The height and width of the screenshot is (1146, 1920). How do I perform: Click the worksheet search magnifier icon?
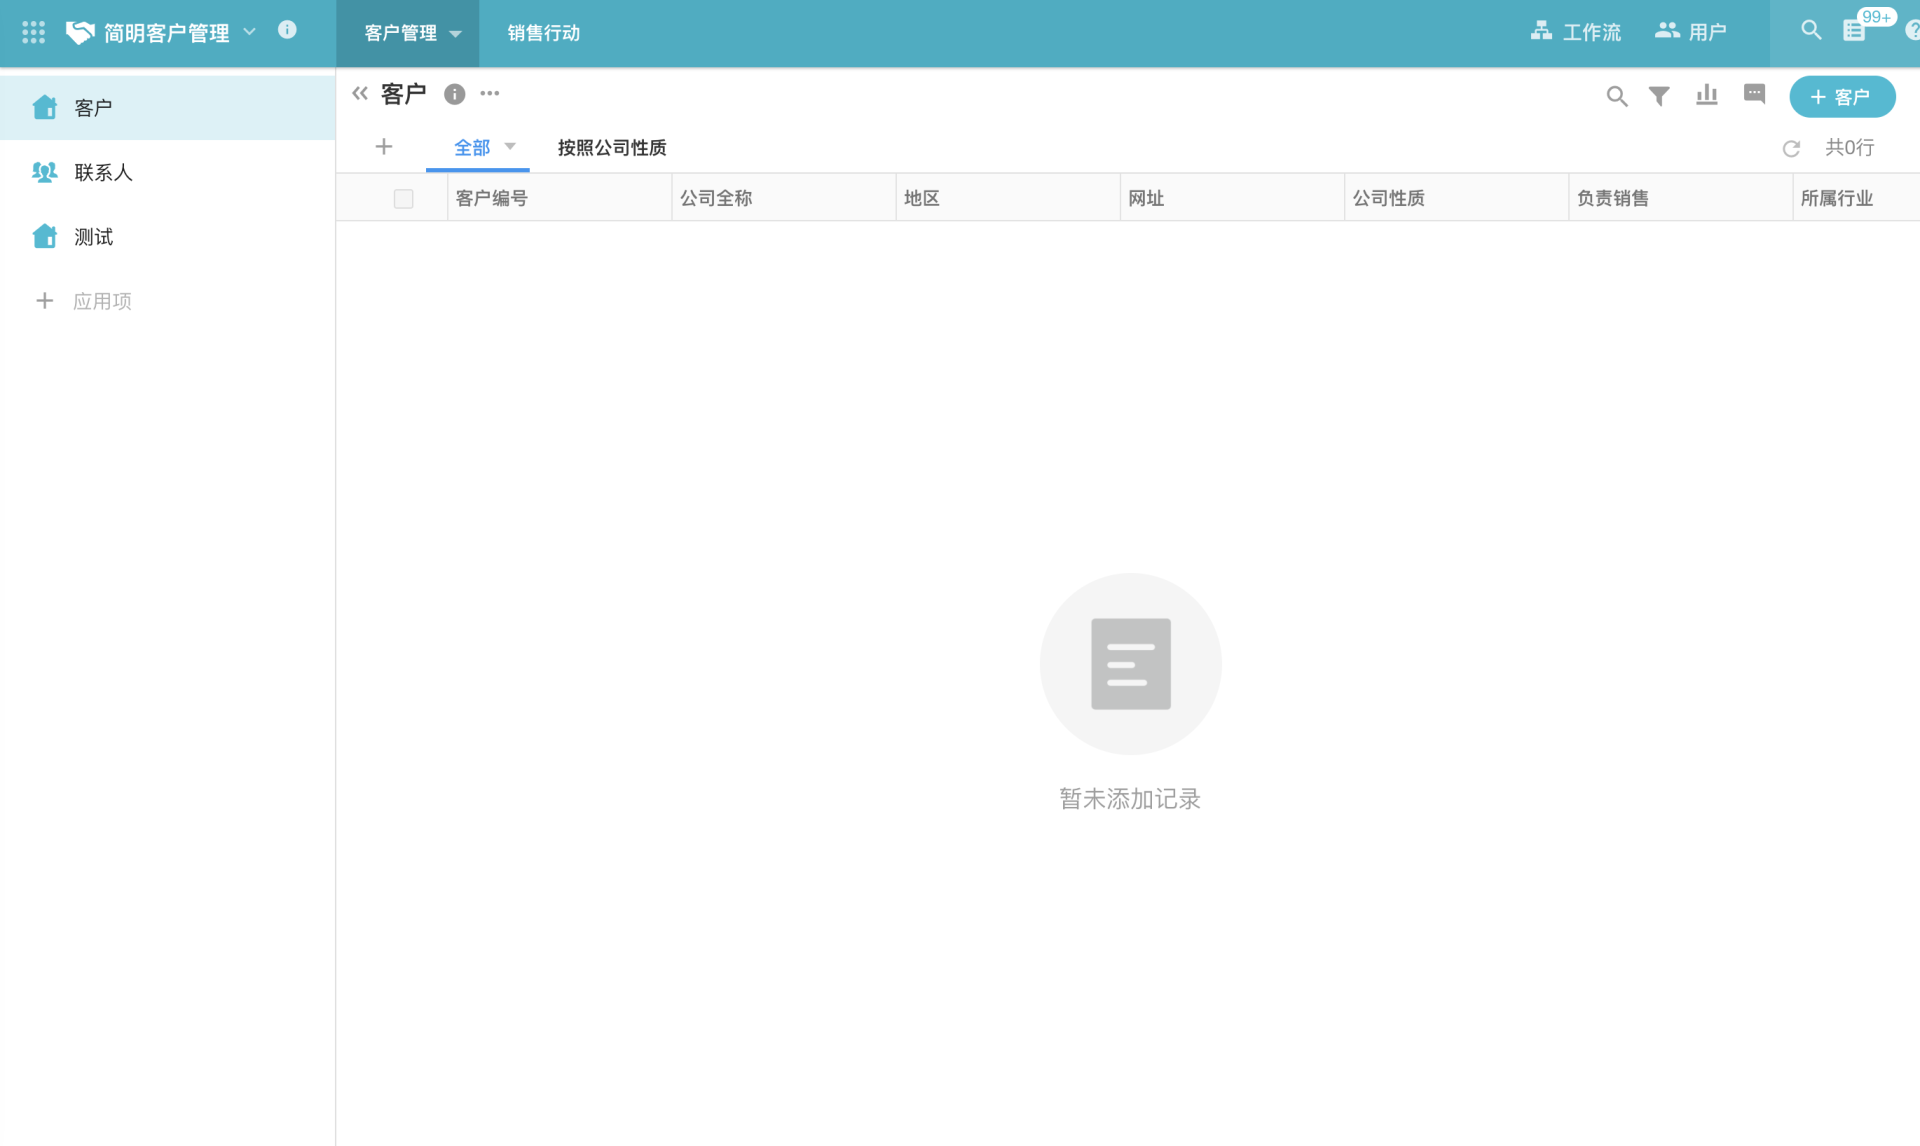[1616, 96]
